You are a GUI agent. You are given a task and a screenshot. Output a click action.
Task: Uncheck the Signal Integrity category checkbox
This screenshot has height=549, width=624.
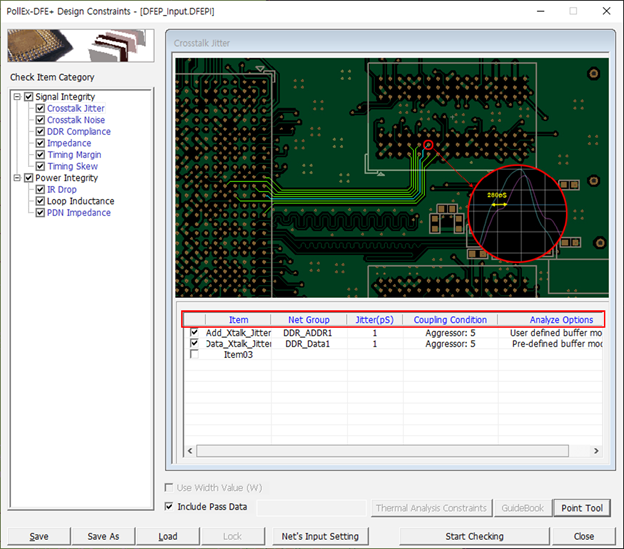29,97
